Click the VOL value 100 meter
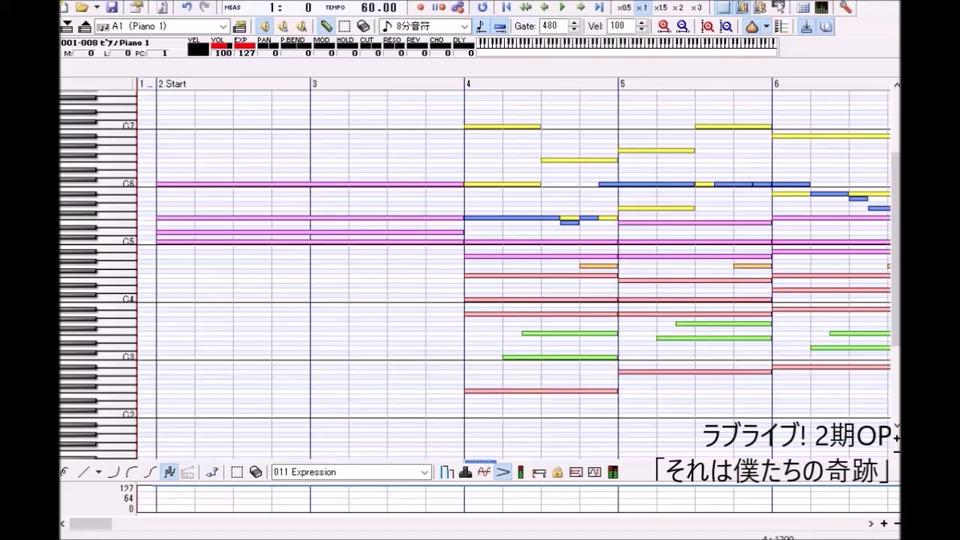 pos(222,50)
